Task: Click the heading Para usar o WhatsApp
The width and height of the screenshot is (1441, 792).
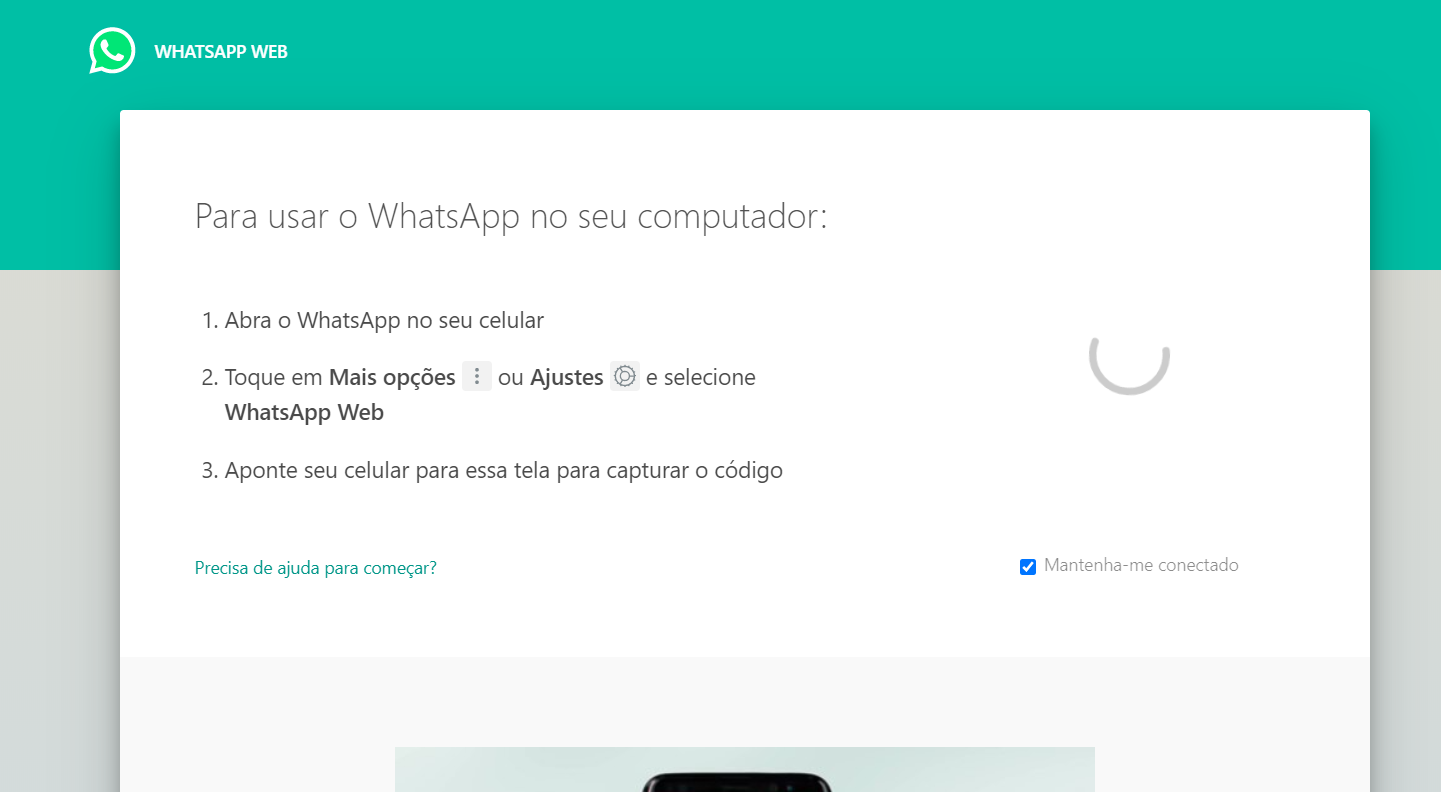Action: click(511, 216)
